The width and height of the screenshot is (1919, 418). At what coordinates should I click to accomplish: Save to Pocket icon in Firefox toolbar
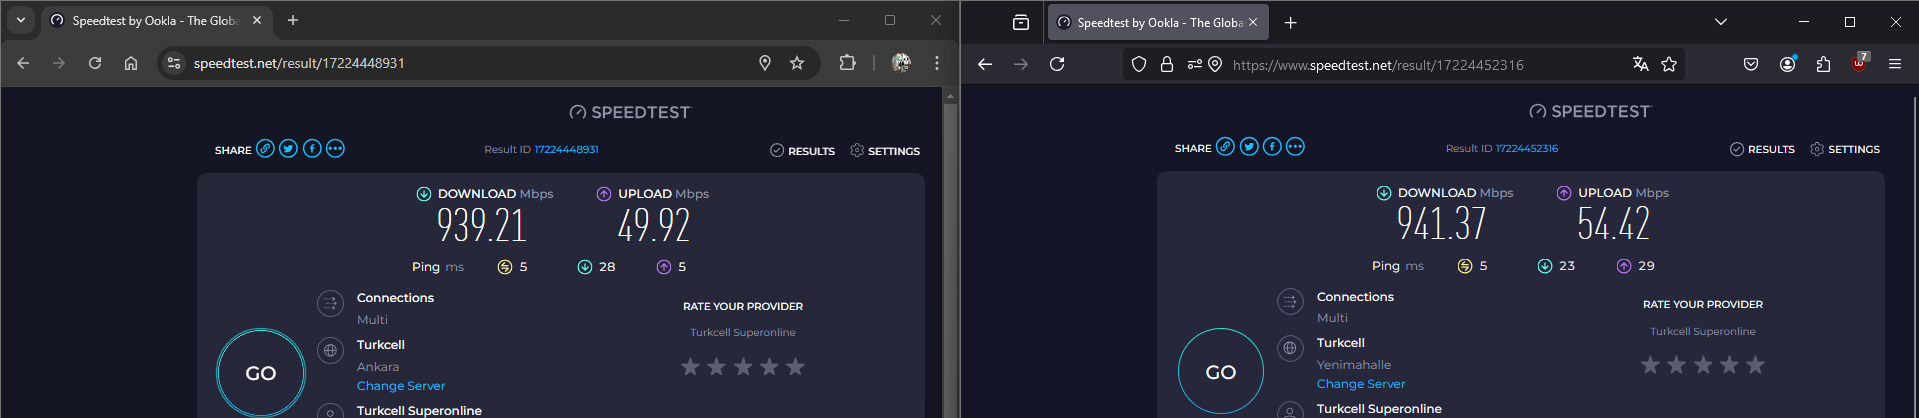point(1751,64)
